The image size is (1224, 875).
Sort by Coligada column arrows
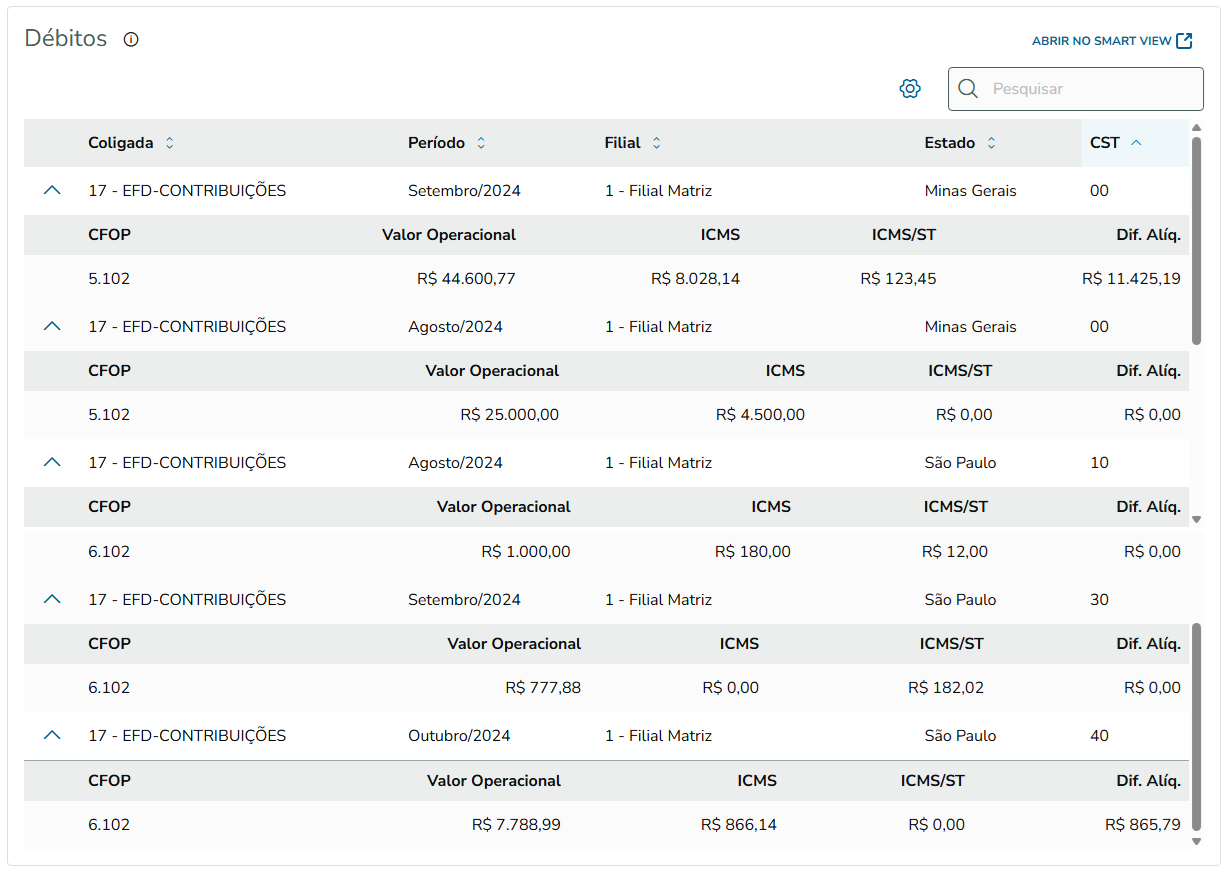tap(169, 143)
